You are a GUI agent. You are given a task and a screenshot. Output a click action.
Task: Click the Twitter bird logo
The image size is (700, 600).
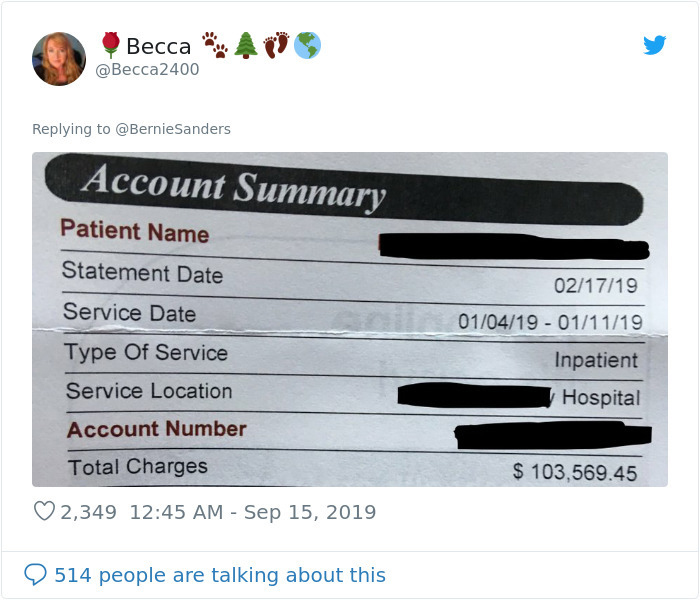click(x=654, y=45)
